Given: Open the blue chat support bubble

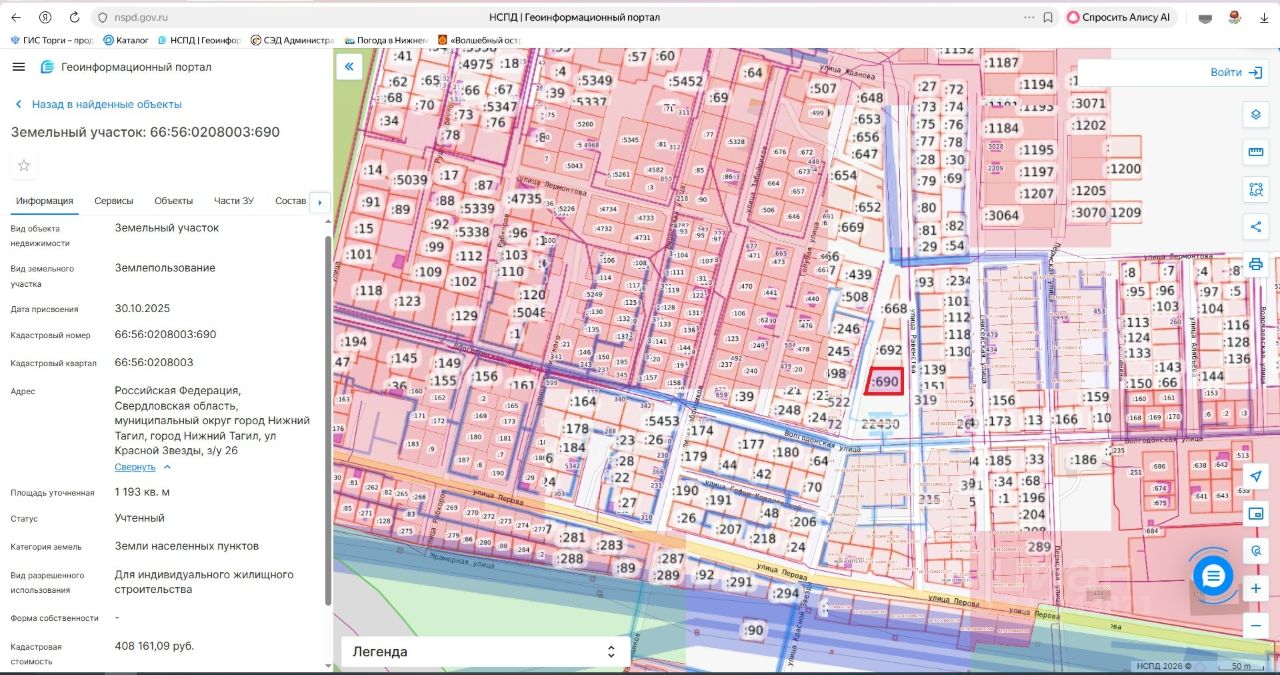Looking at the screenshot, I should click(1213, 576).
